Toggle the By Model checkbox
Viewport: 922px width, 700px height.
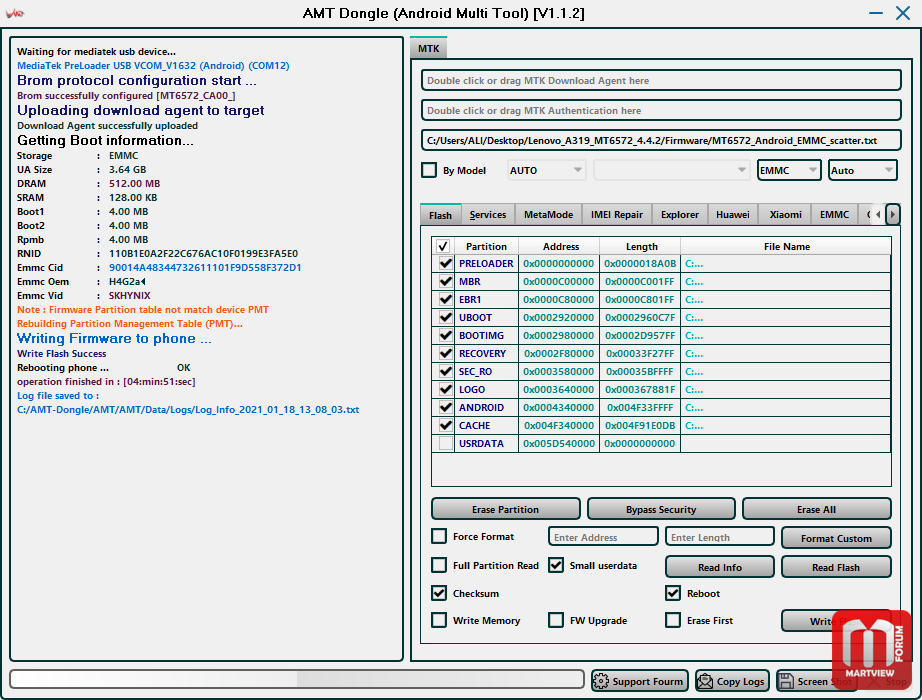pyautogui.click(x=429, y=170)
